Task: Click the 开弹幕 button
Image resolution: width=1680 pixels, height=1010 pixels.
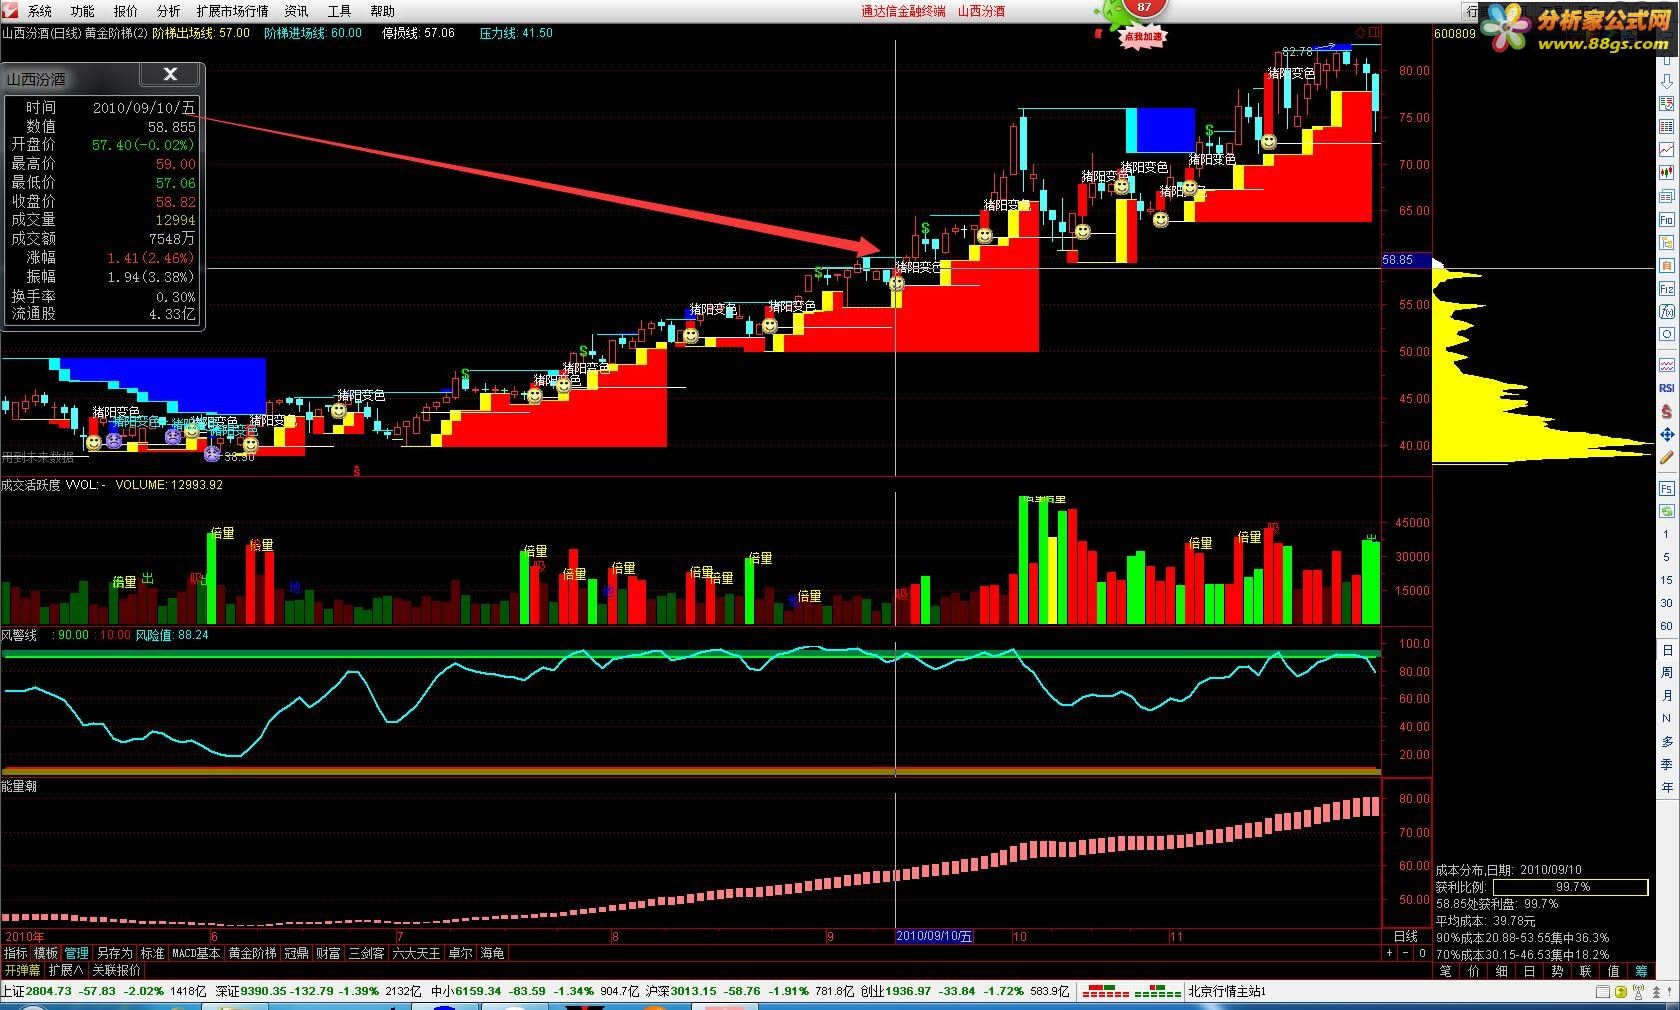Action: (x=22, y=970)
